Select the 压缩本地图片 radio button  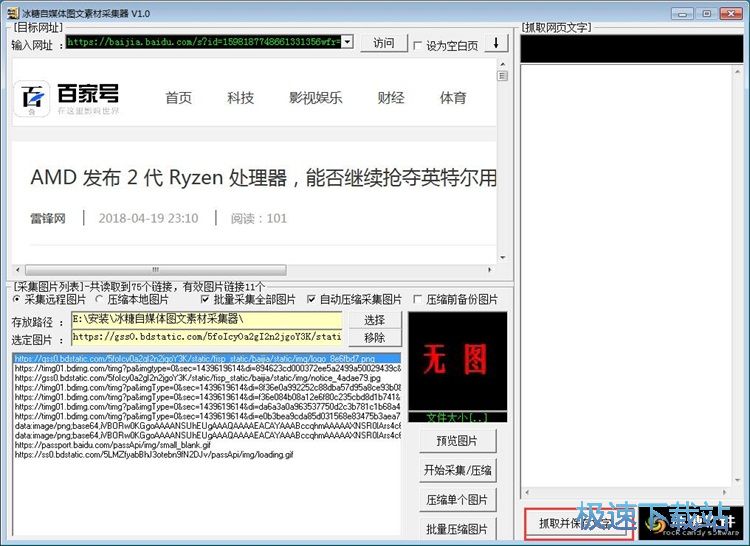click(x=99, y=299)
